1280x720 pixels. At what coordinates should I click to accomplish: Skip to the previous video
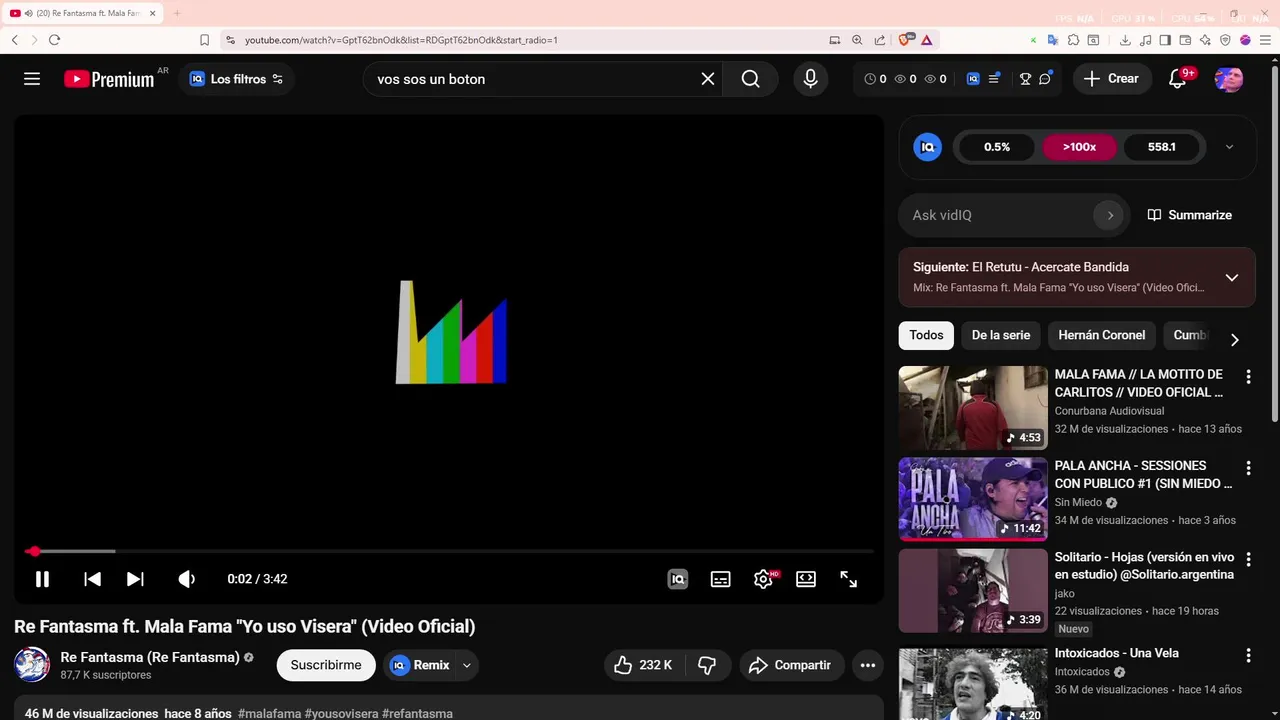click(x=92, y=579)
